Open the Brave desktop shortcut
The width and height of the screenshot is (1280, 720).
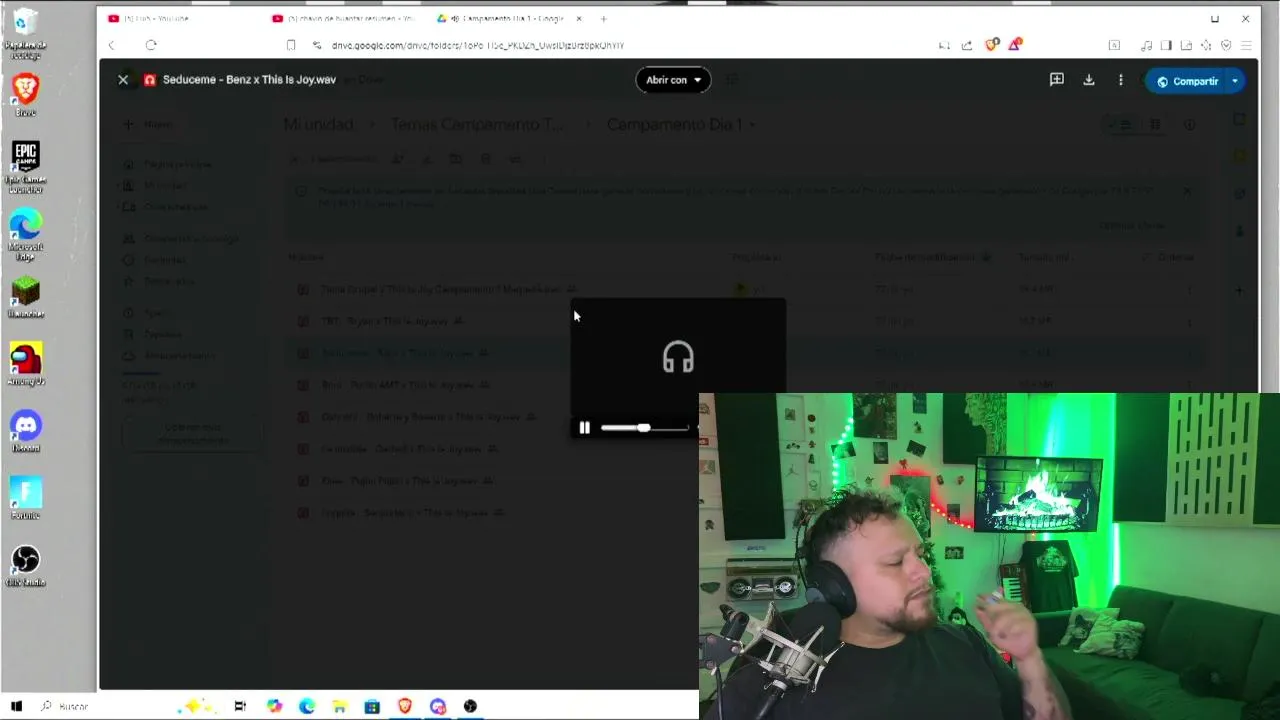[26, 95]
